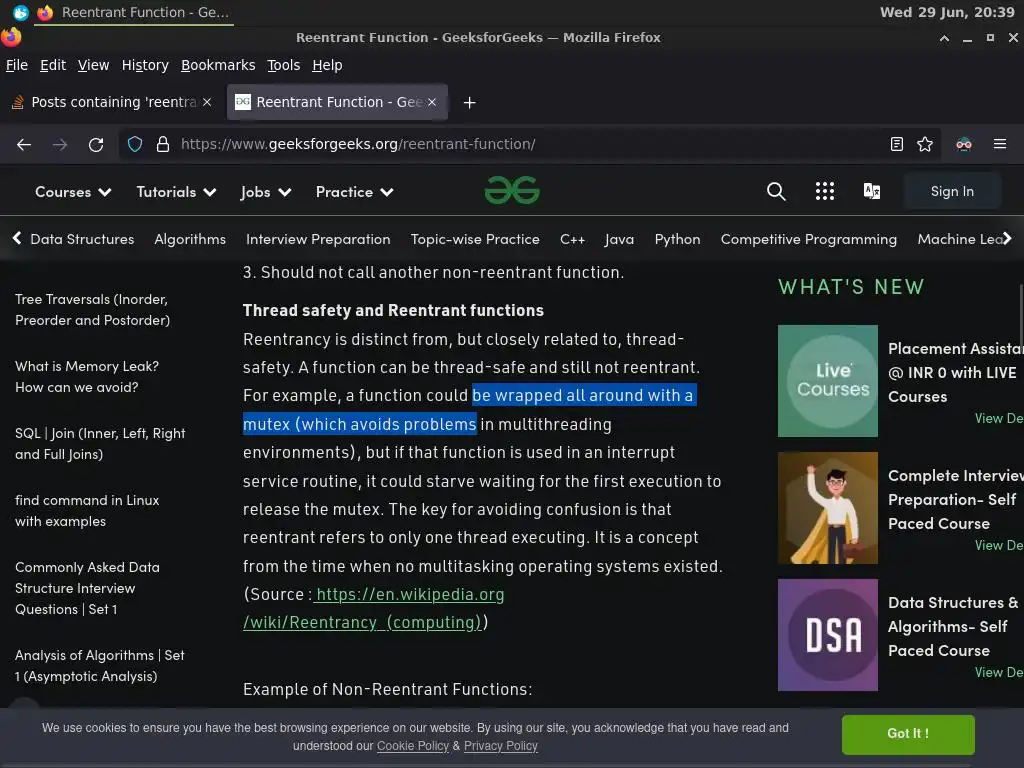
Task: Open Analysis of Algorithms Set 1 article
Action: (x=99, y=665)
